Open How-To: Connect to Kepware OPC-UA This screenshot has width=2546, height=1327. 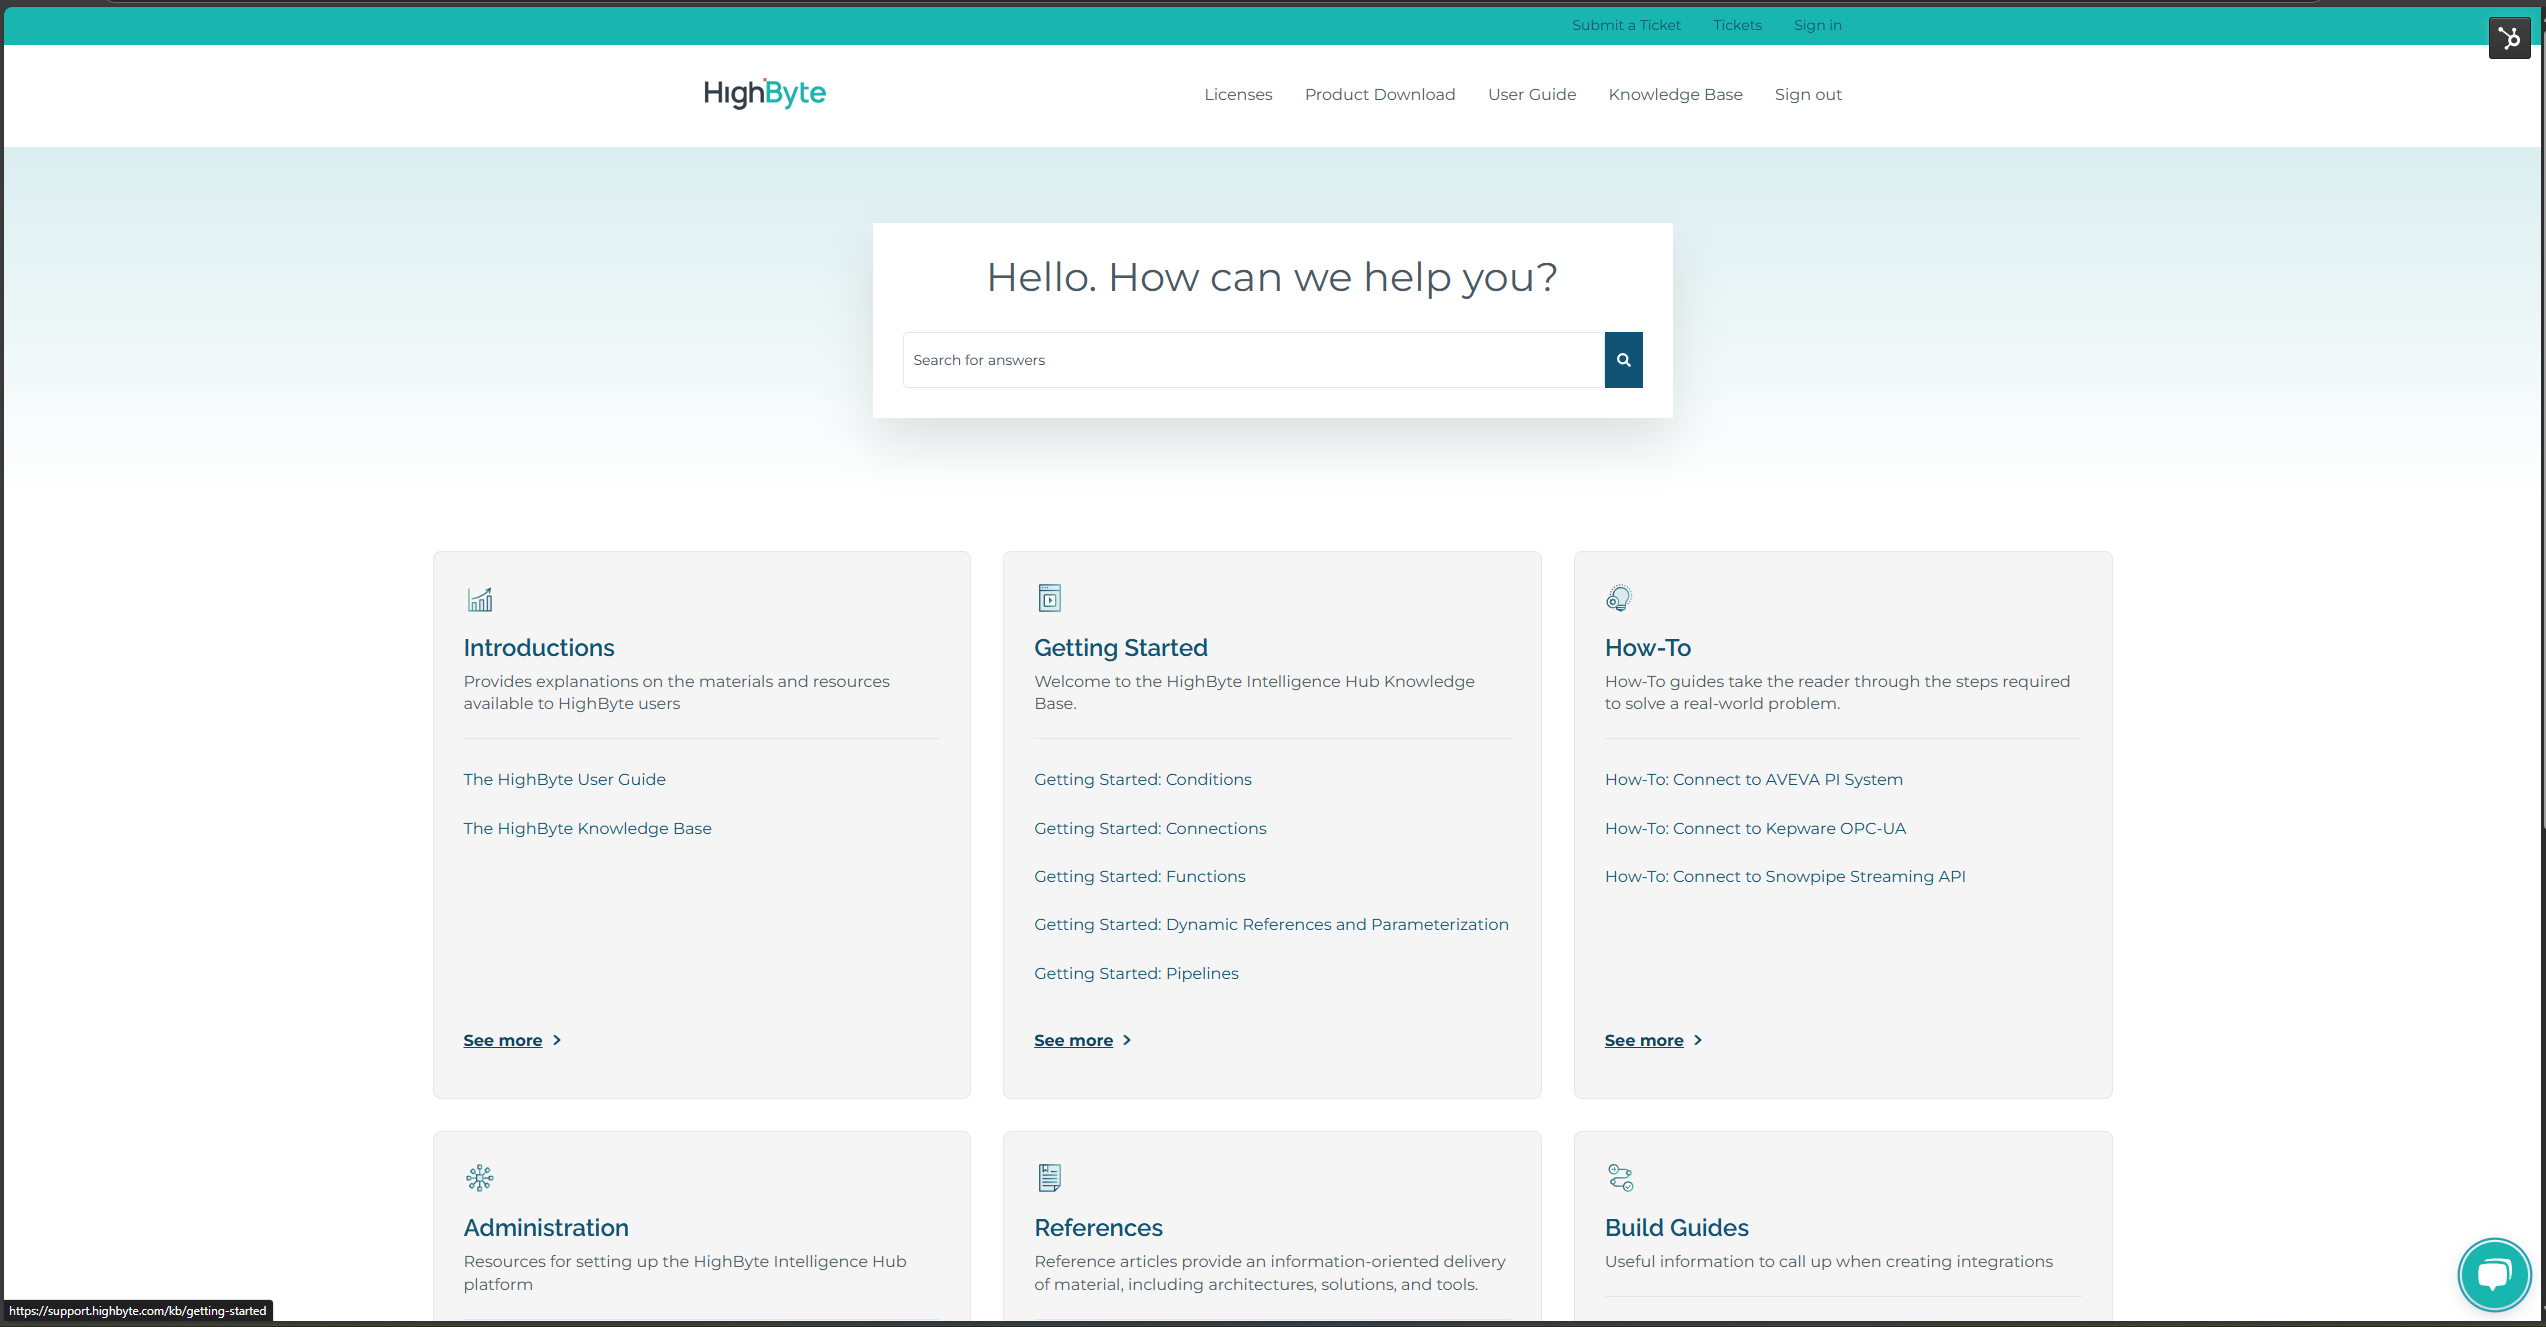[x=1755, y=828]
